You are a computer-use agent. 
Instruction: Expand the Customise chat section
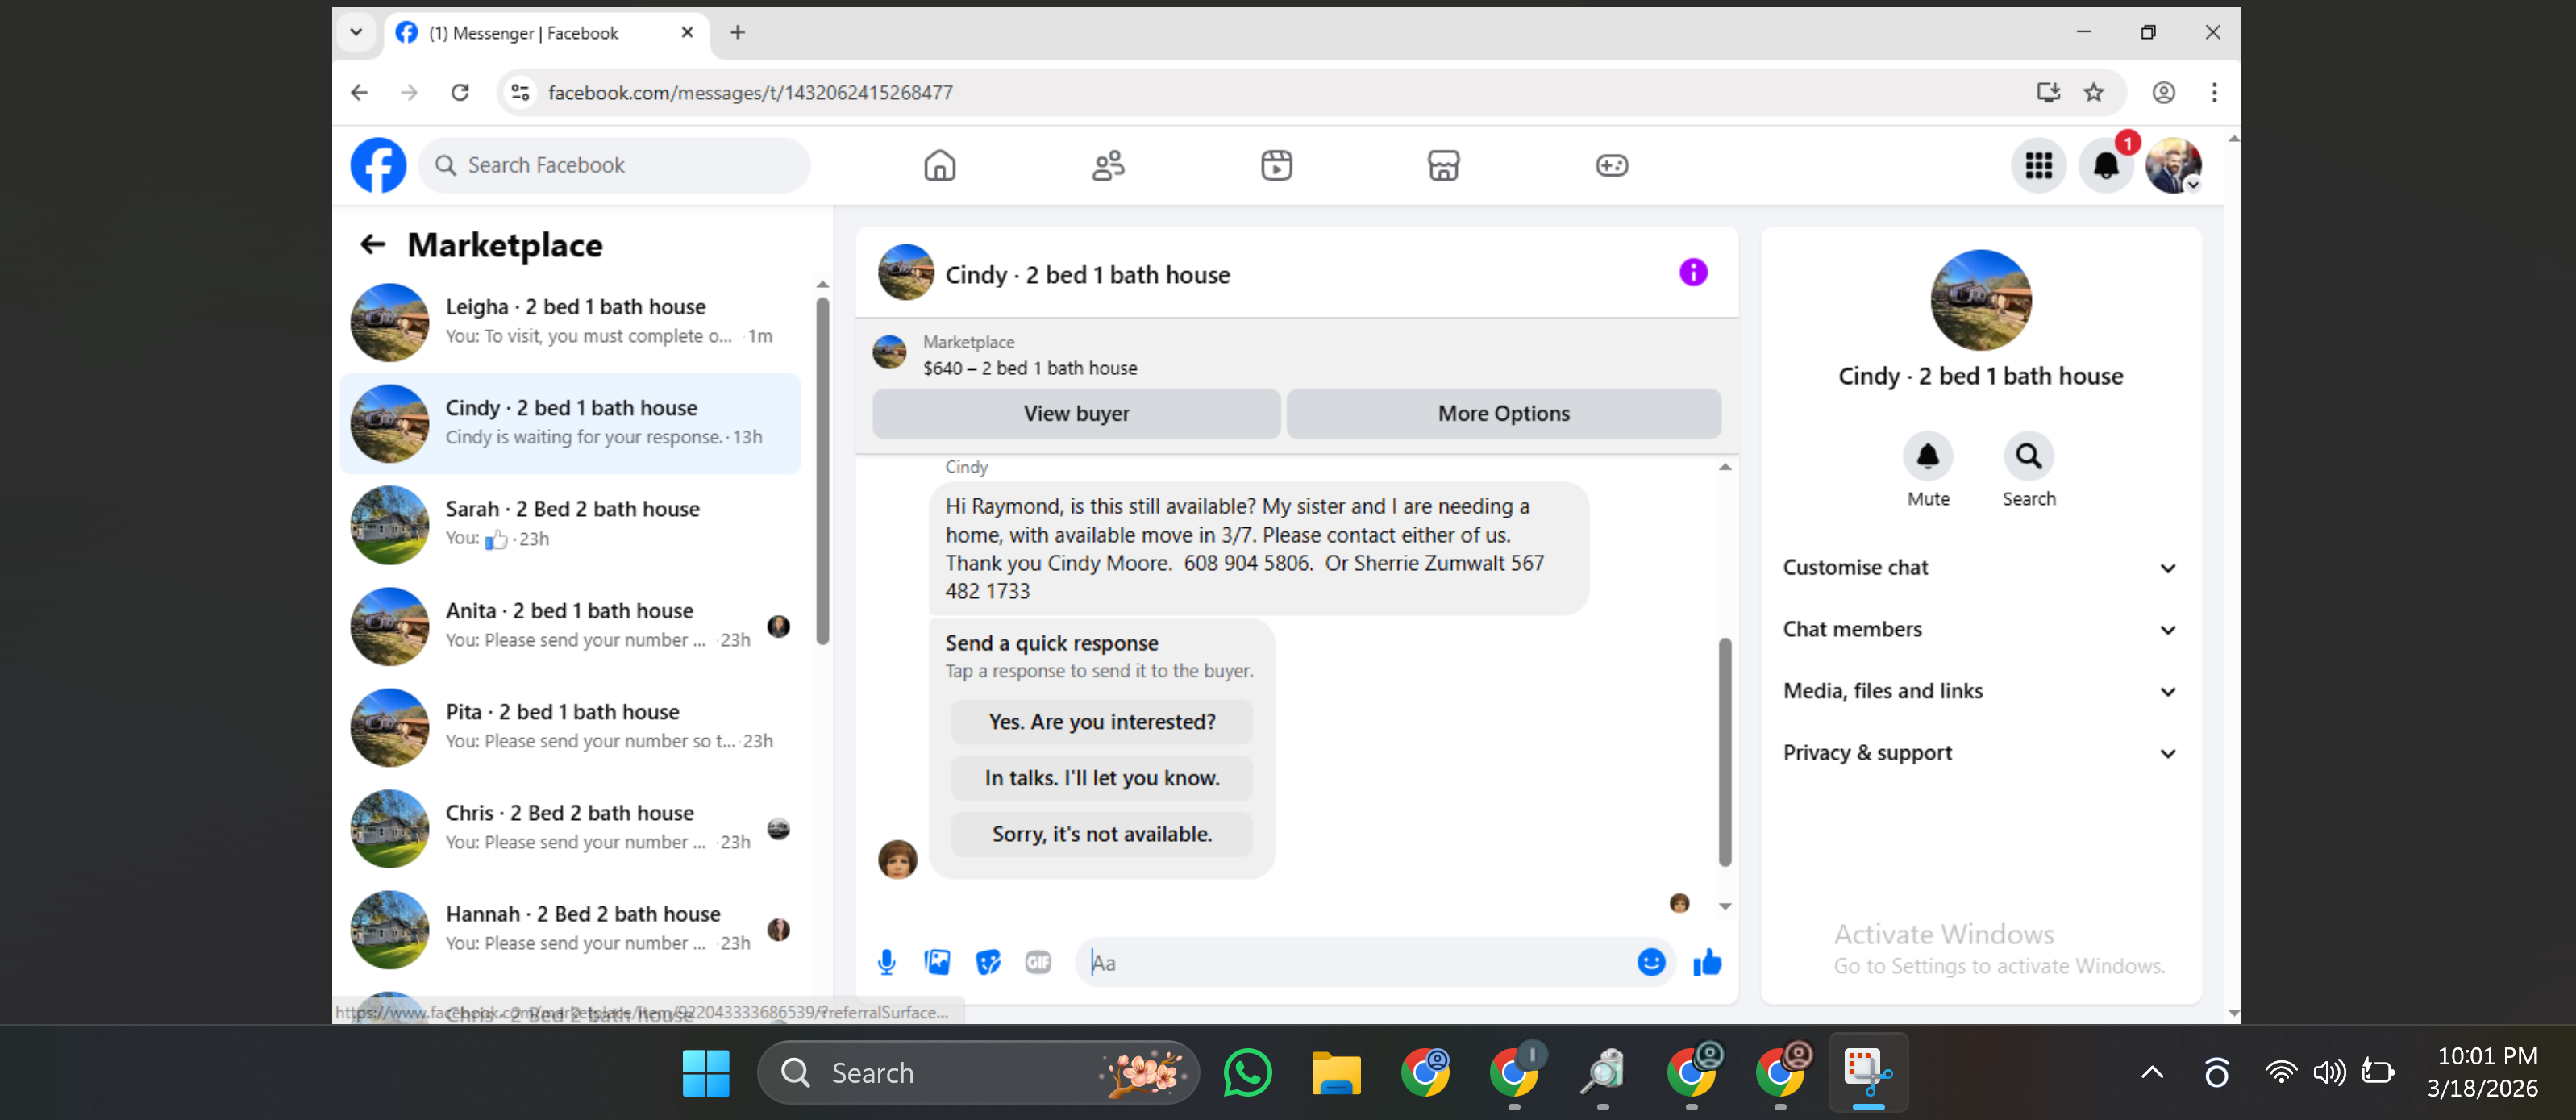tap(1979, 568)
